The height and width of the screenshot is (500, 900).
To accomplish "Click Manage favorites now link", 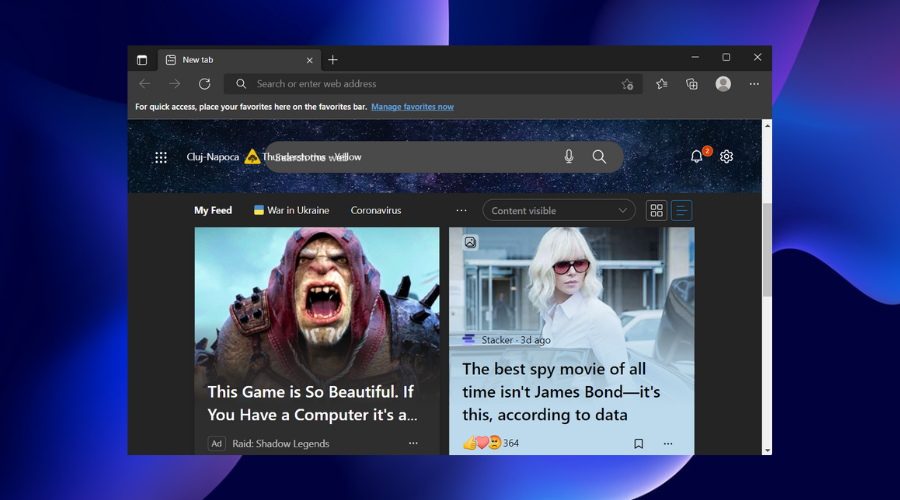I will click(x=412, y=107).
